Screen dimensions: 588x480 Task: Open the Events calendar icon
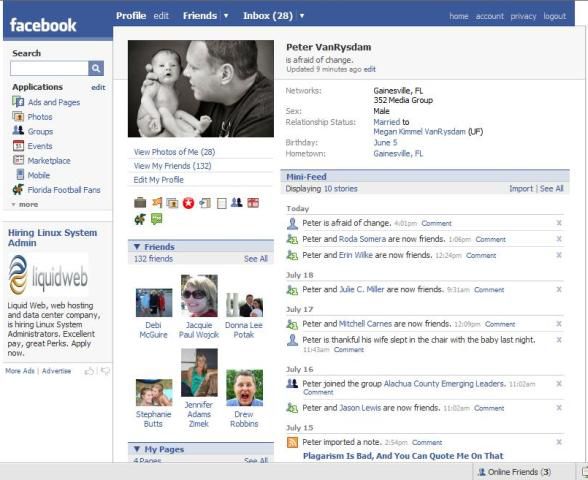18,146
